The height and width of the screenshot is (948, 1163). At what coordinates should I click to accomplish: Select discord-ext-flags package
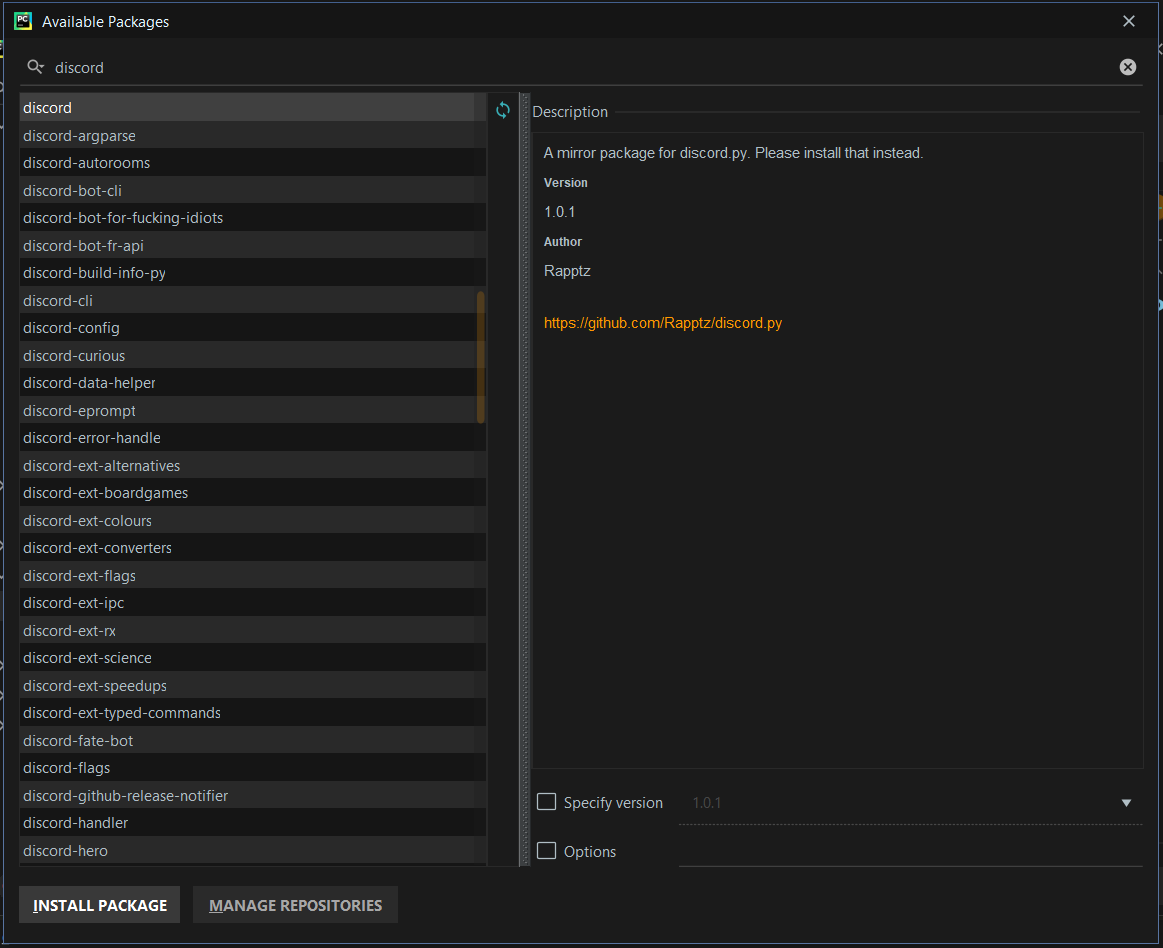(x=252, y=576)
